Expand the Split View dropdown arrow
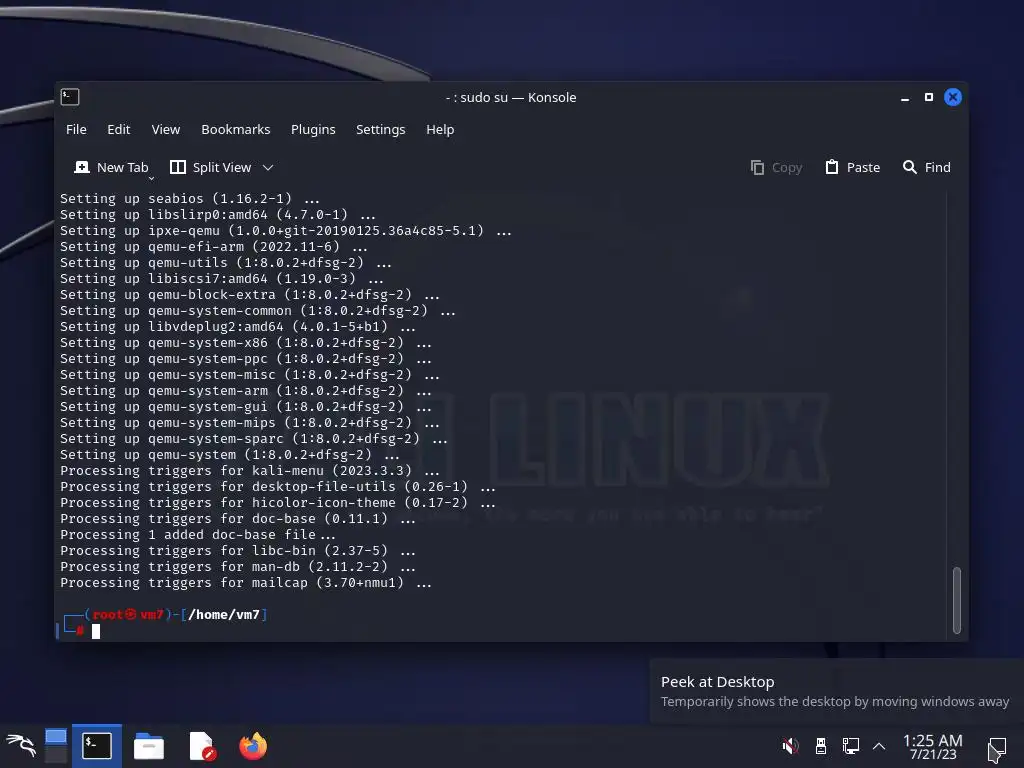This screenshot has height=768, width=1024. pyautogui.click(x=268, y=167)
